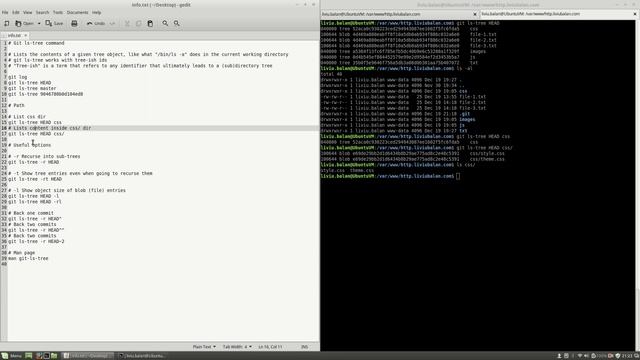Click the Print icon in gedit toolbar
This screenshot has height=360, width=640.
click(x=74, y=24)
